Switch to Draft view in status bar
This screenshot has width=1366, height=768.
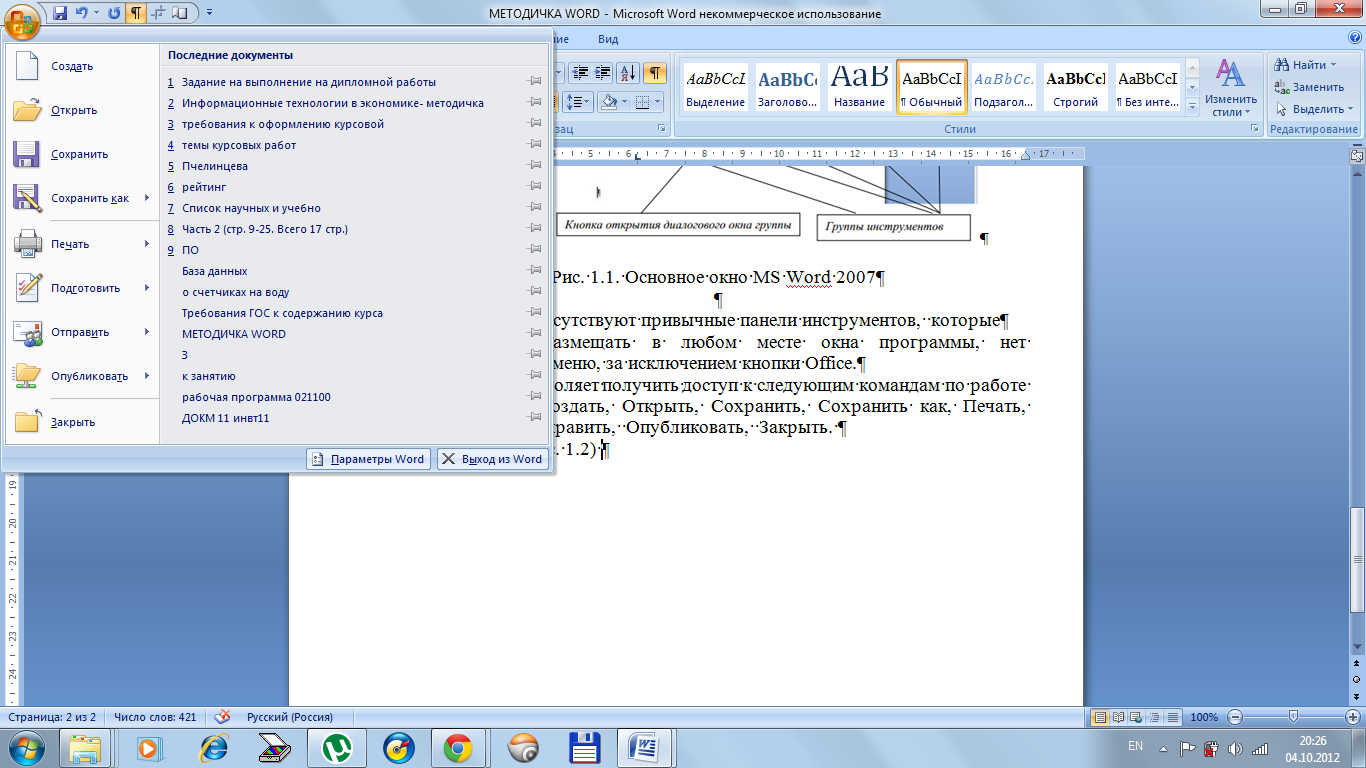pos(1173,717)
